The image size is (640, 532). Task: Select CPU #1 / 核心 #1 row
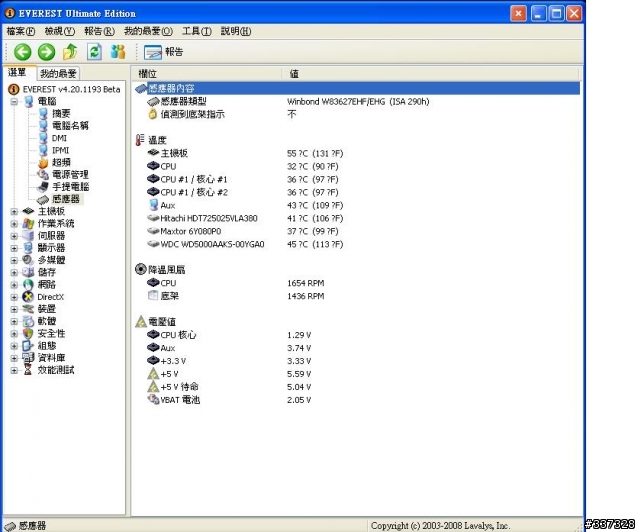coord(358,179)
